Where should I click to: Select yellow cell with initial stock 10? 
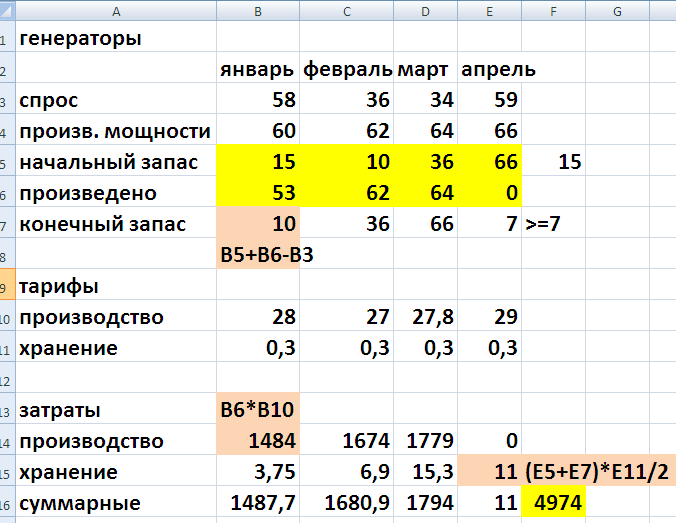[x=347, y=162]
